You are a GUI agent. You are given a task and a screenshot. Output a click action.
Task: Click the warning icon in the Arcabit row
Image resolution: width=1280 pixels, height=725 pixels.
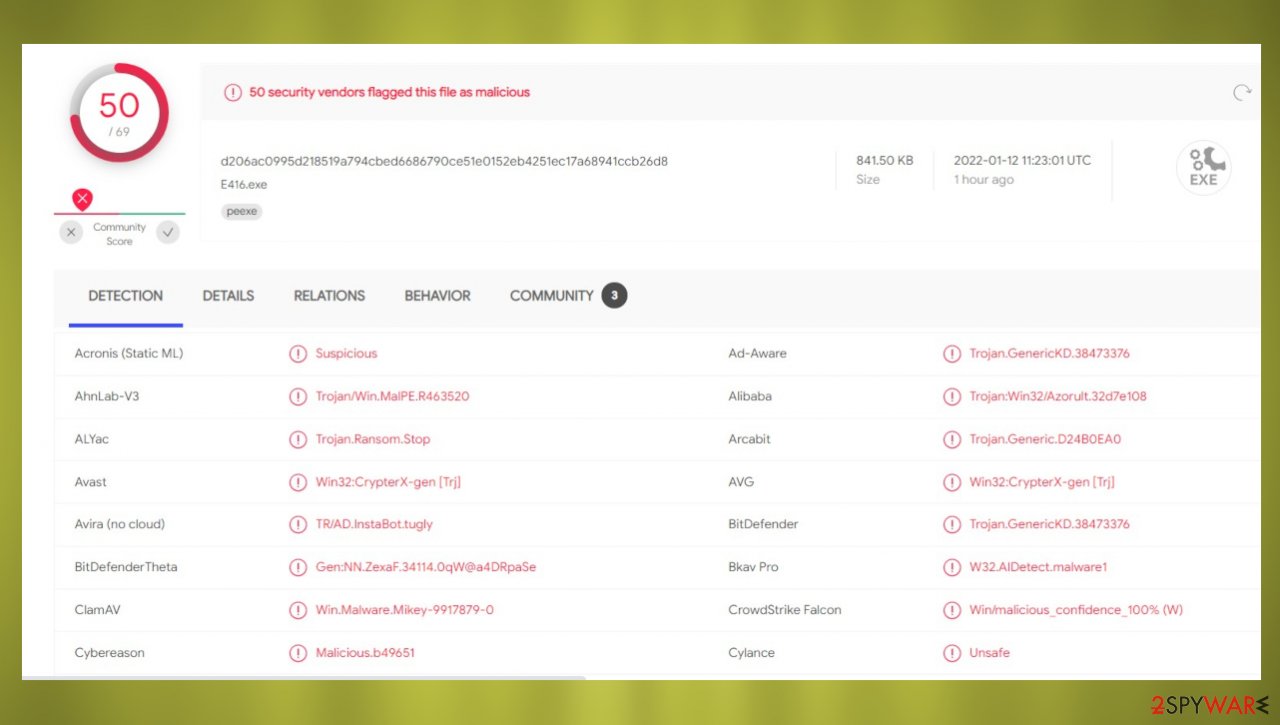[x=952, y=439]
